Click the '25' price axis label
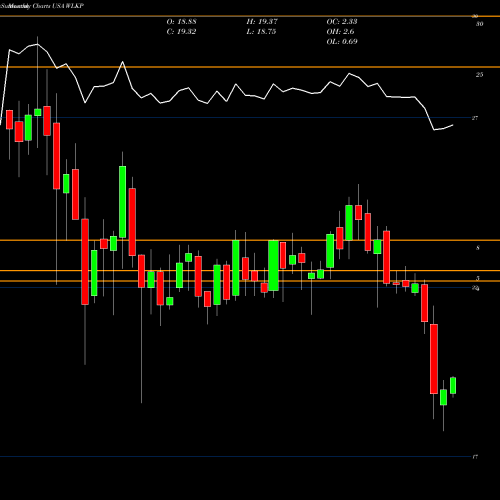 (x=479, y=75)
